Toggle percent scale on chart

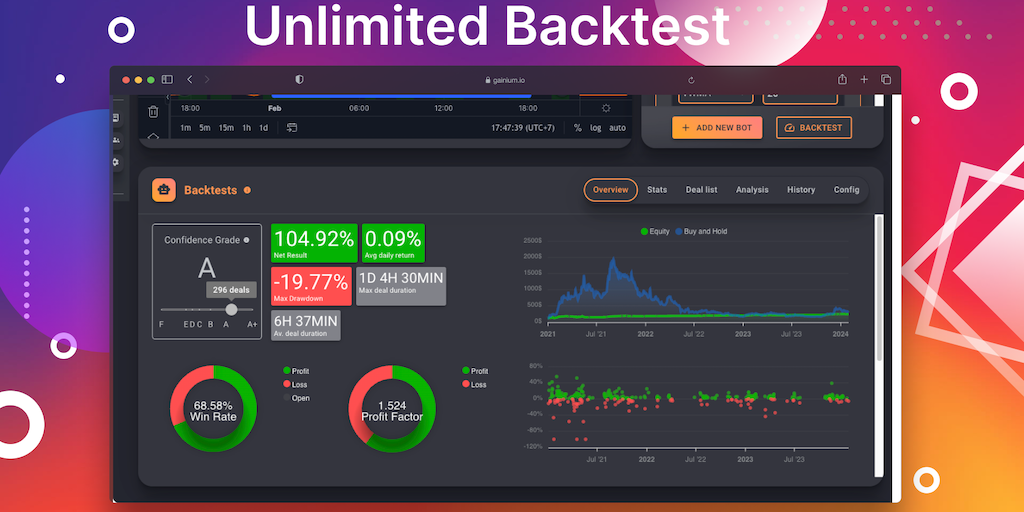coord(577,127)
